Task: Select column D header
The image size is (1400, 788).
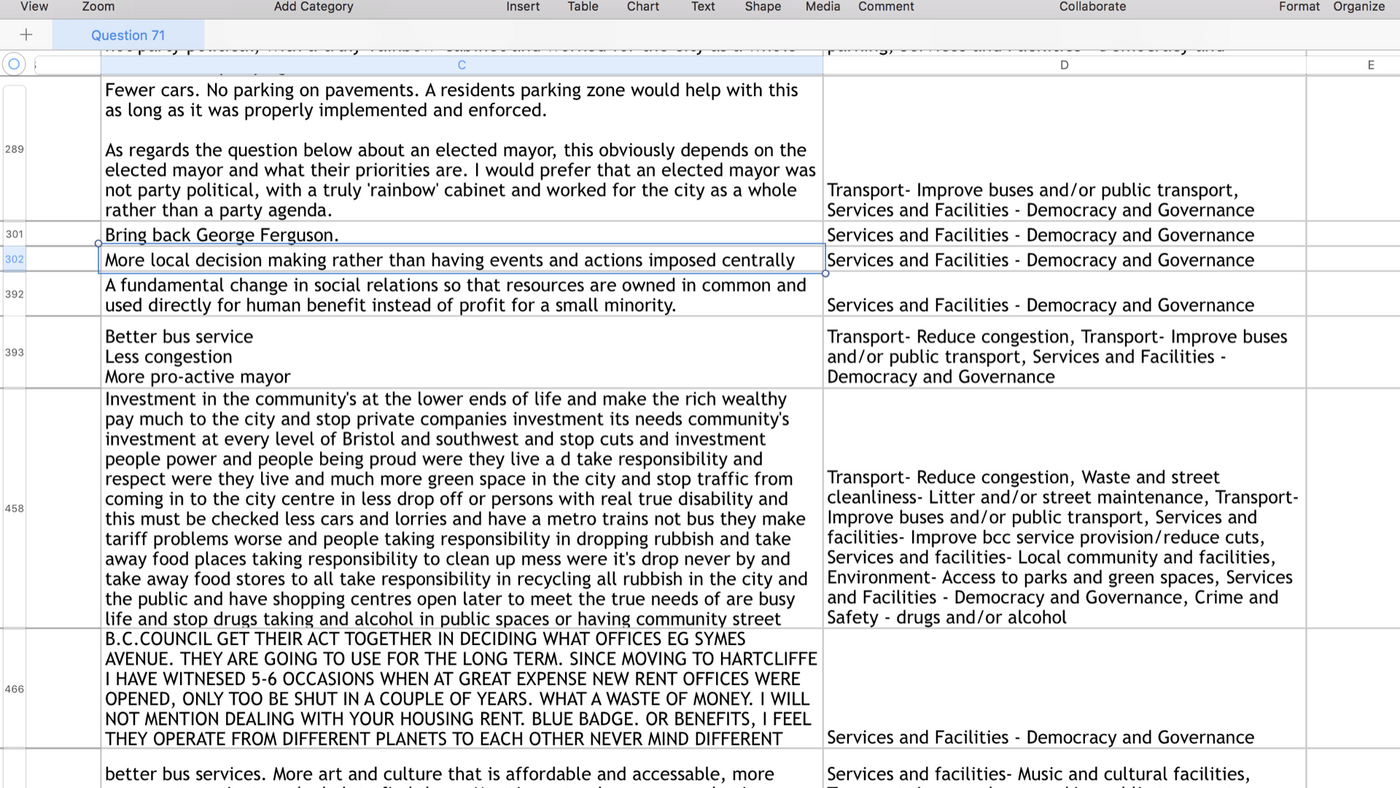Action: (x=1064, y=65)
